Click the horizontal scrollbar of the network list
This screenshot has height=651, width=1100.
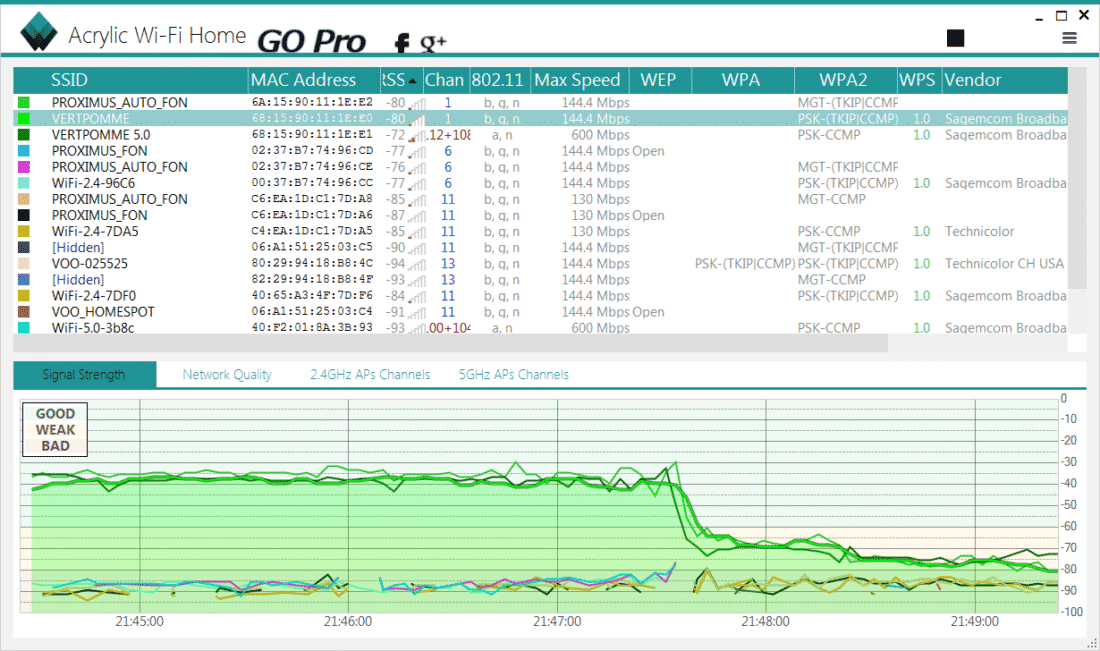pos(450,343)
